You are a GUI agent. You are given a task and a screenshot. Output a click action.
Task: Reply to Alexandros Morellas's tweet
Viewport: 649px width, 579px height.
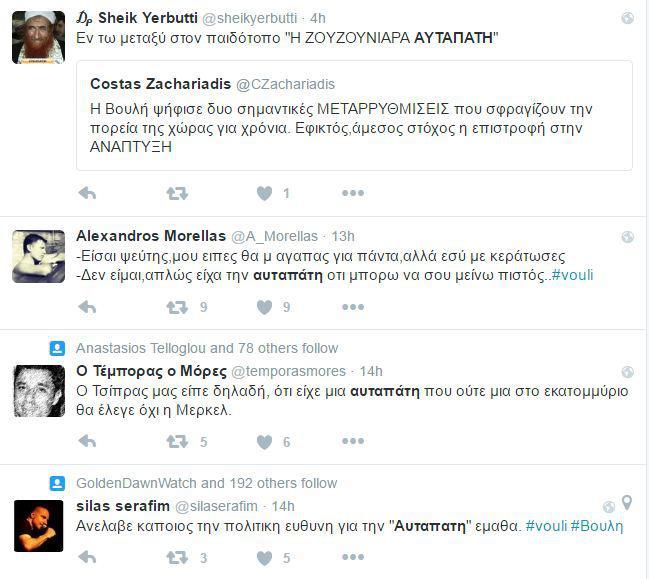87,308
